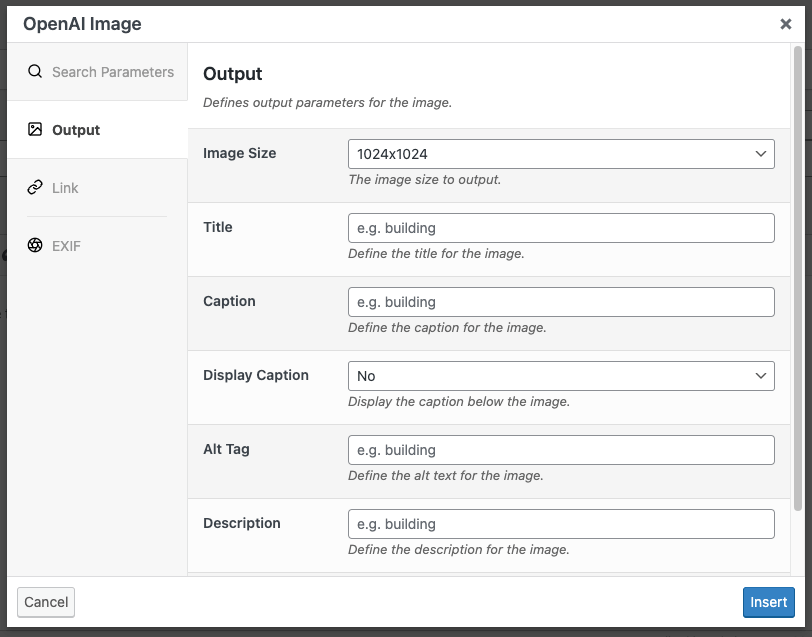
Task: Click the aperture icon next to EXIF
Action: [x=35, y=245]
